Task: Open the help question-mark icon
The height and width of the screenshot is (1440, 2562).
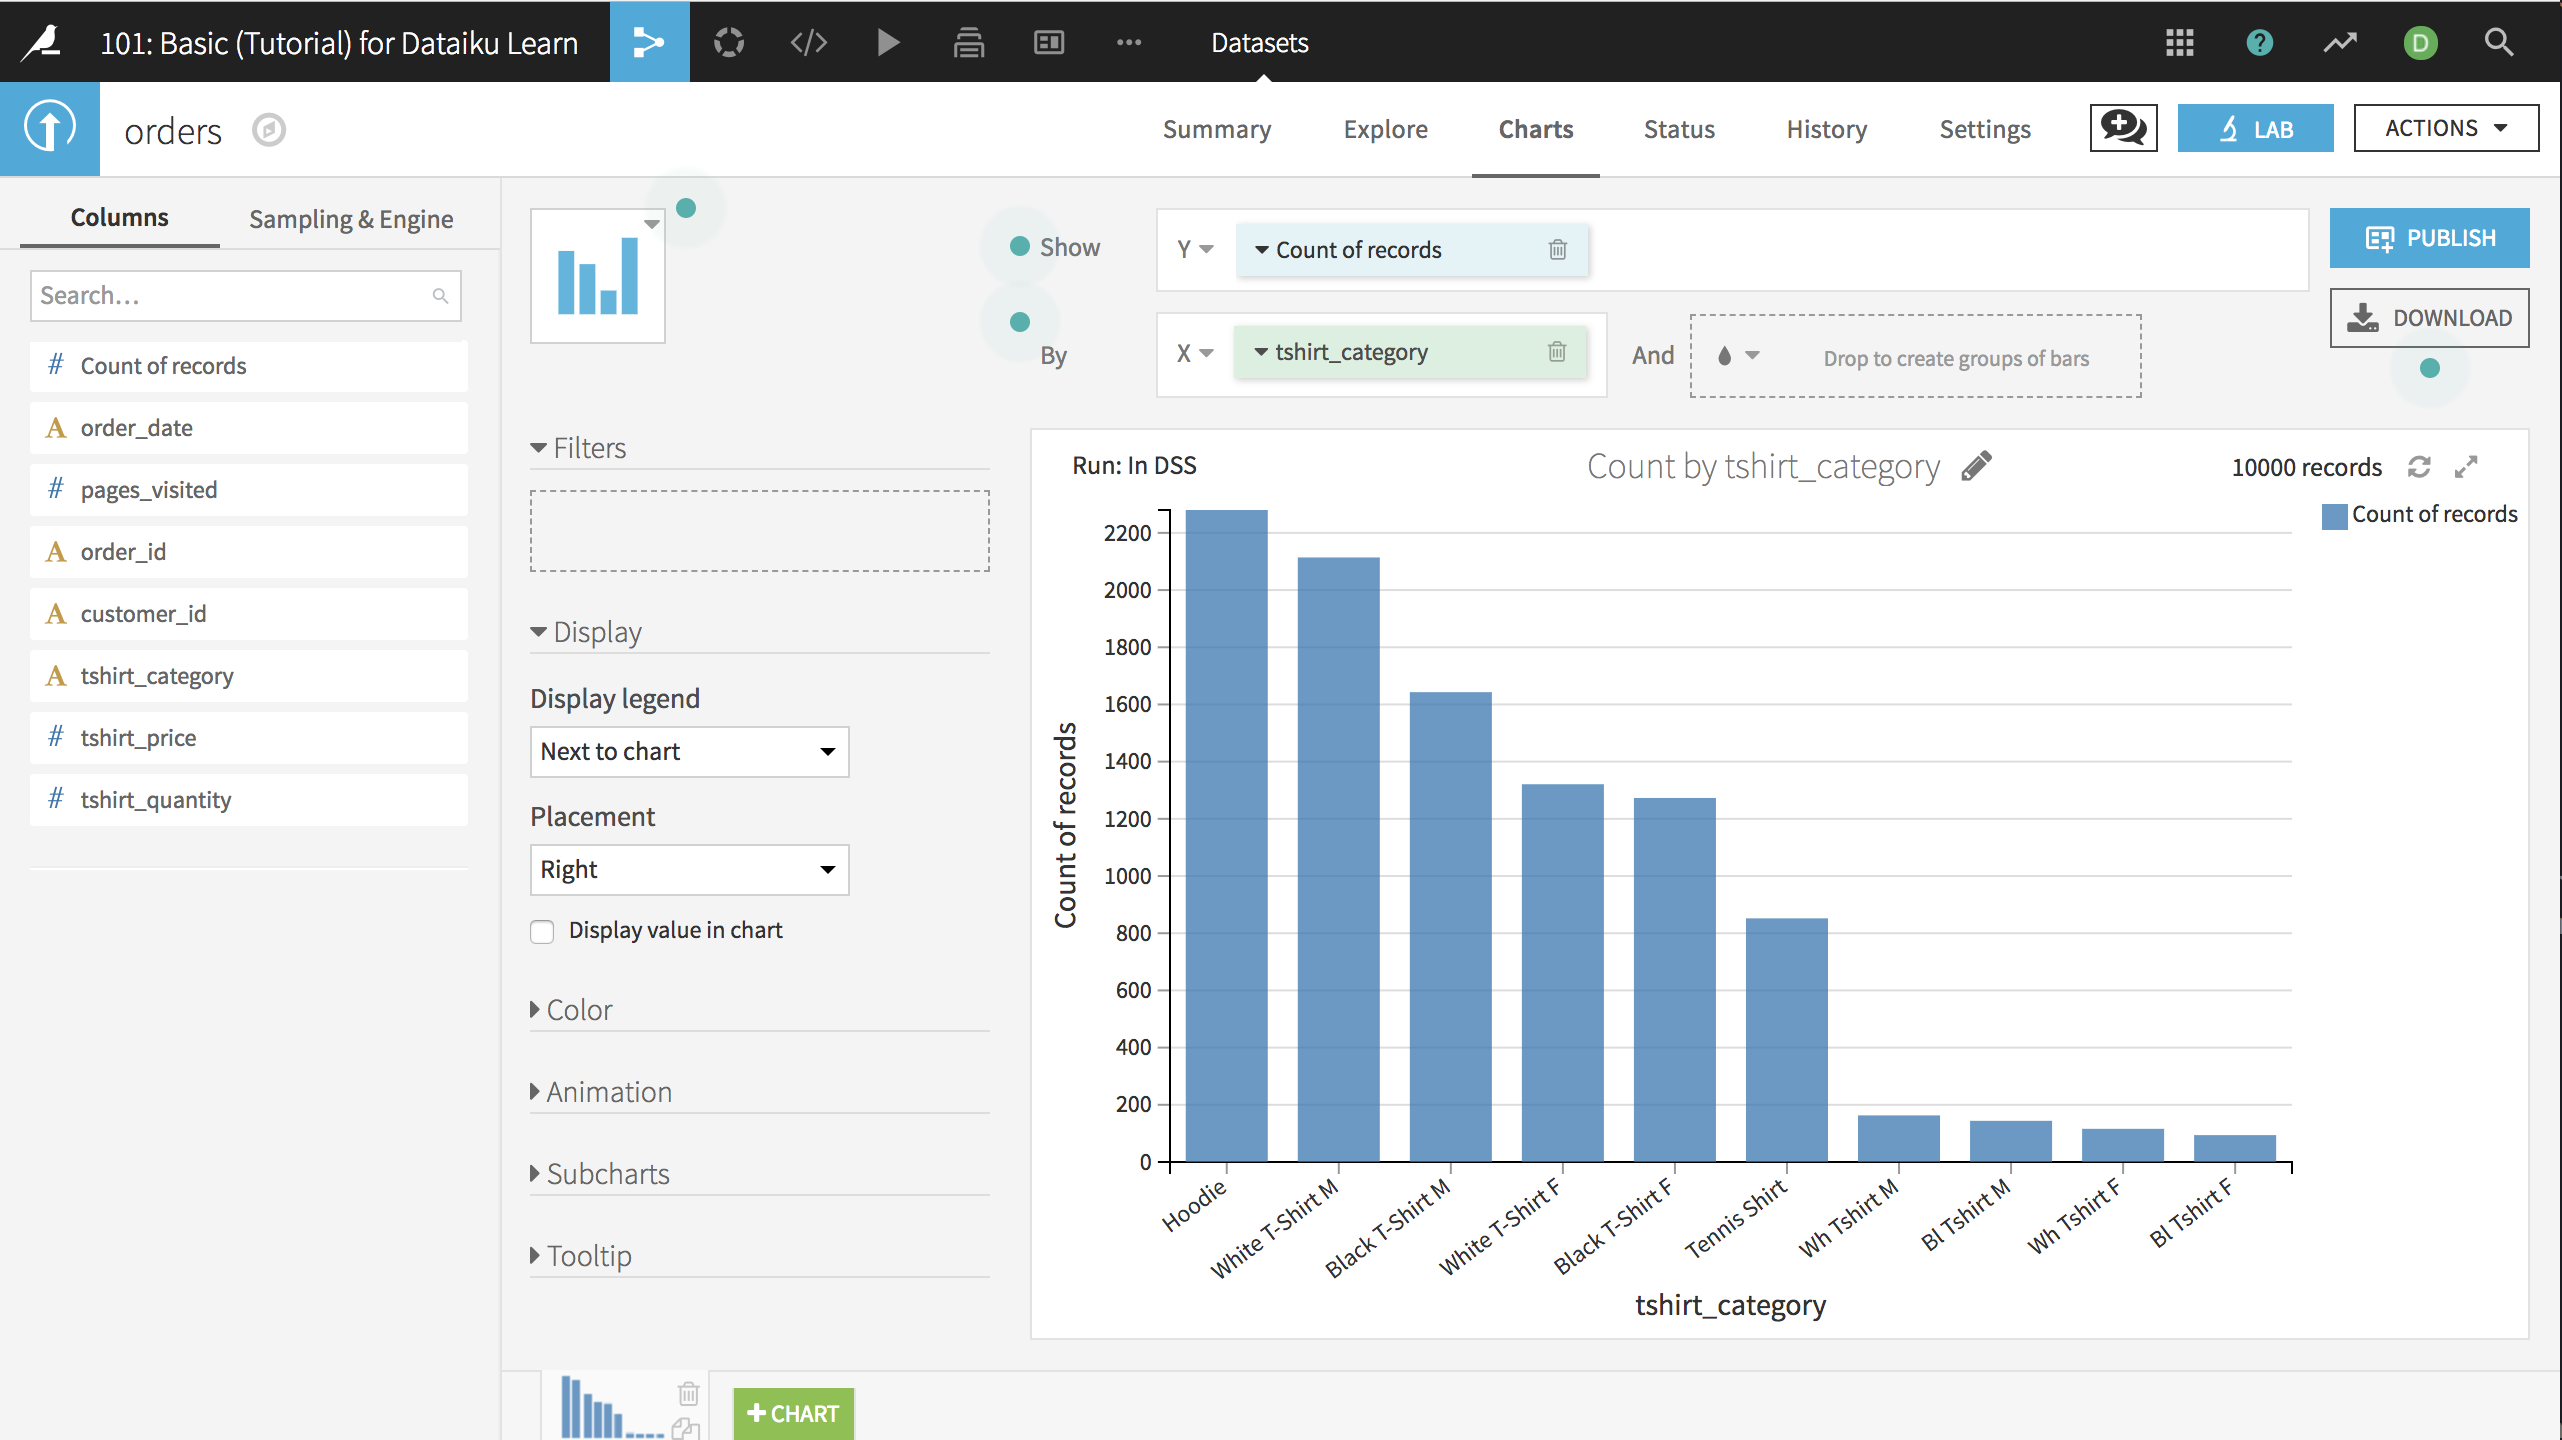Action: [2259, 42]
